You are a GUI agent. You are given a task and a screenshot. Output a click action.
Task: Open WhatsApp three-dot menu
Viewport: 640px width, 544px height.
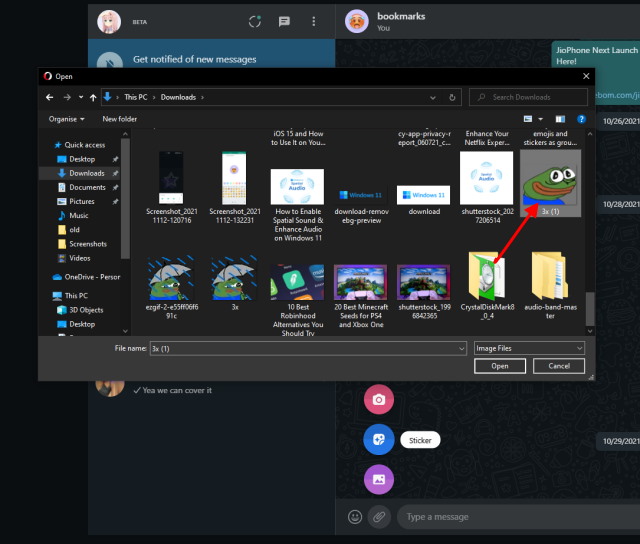(x=314, y=21)
